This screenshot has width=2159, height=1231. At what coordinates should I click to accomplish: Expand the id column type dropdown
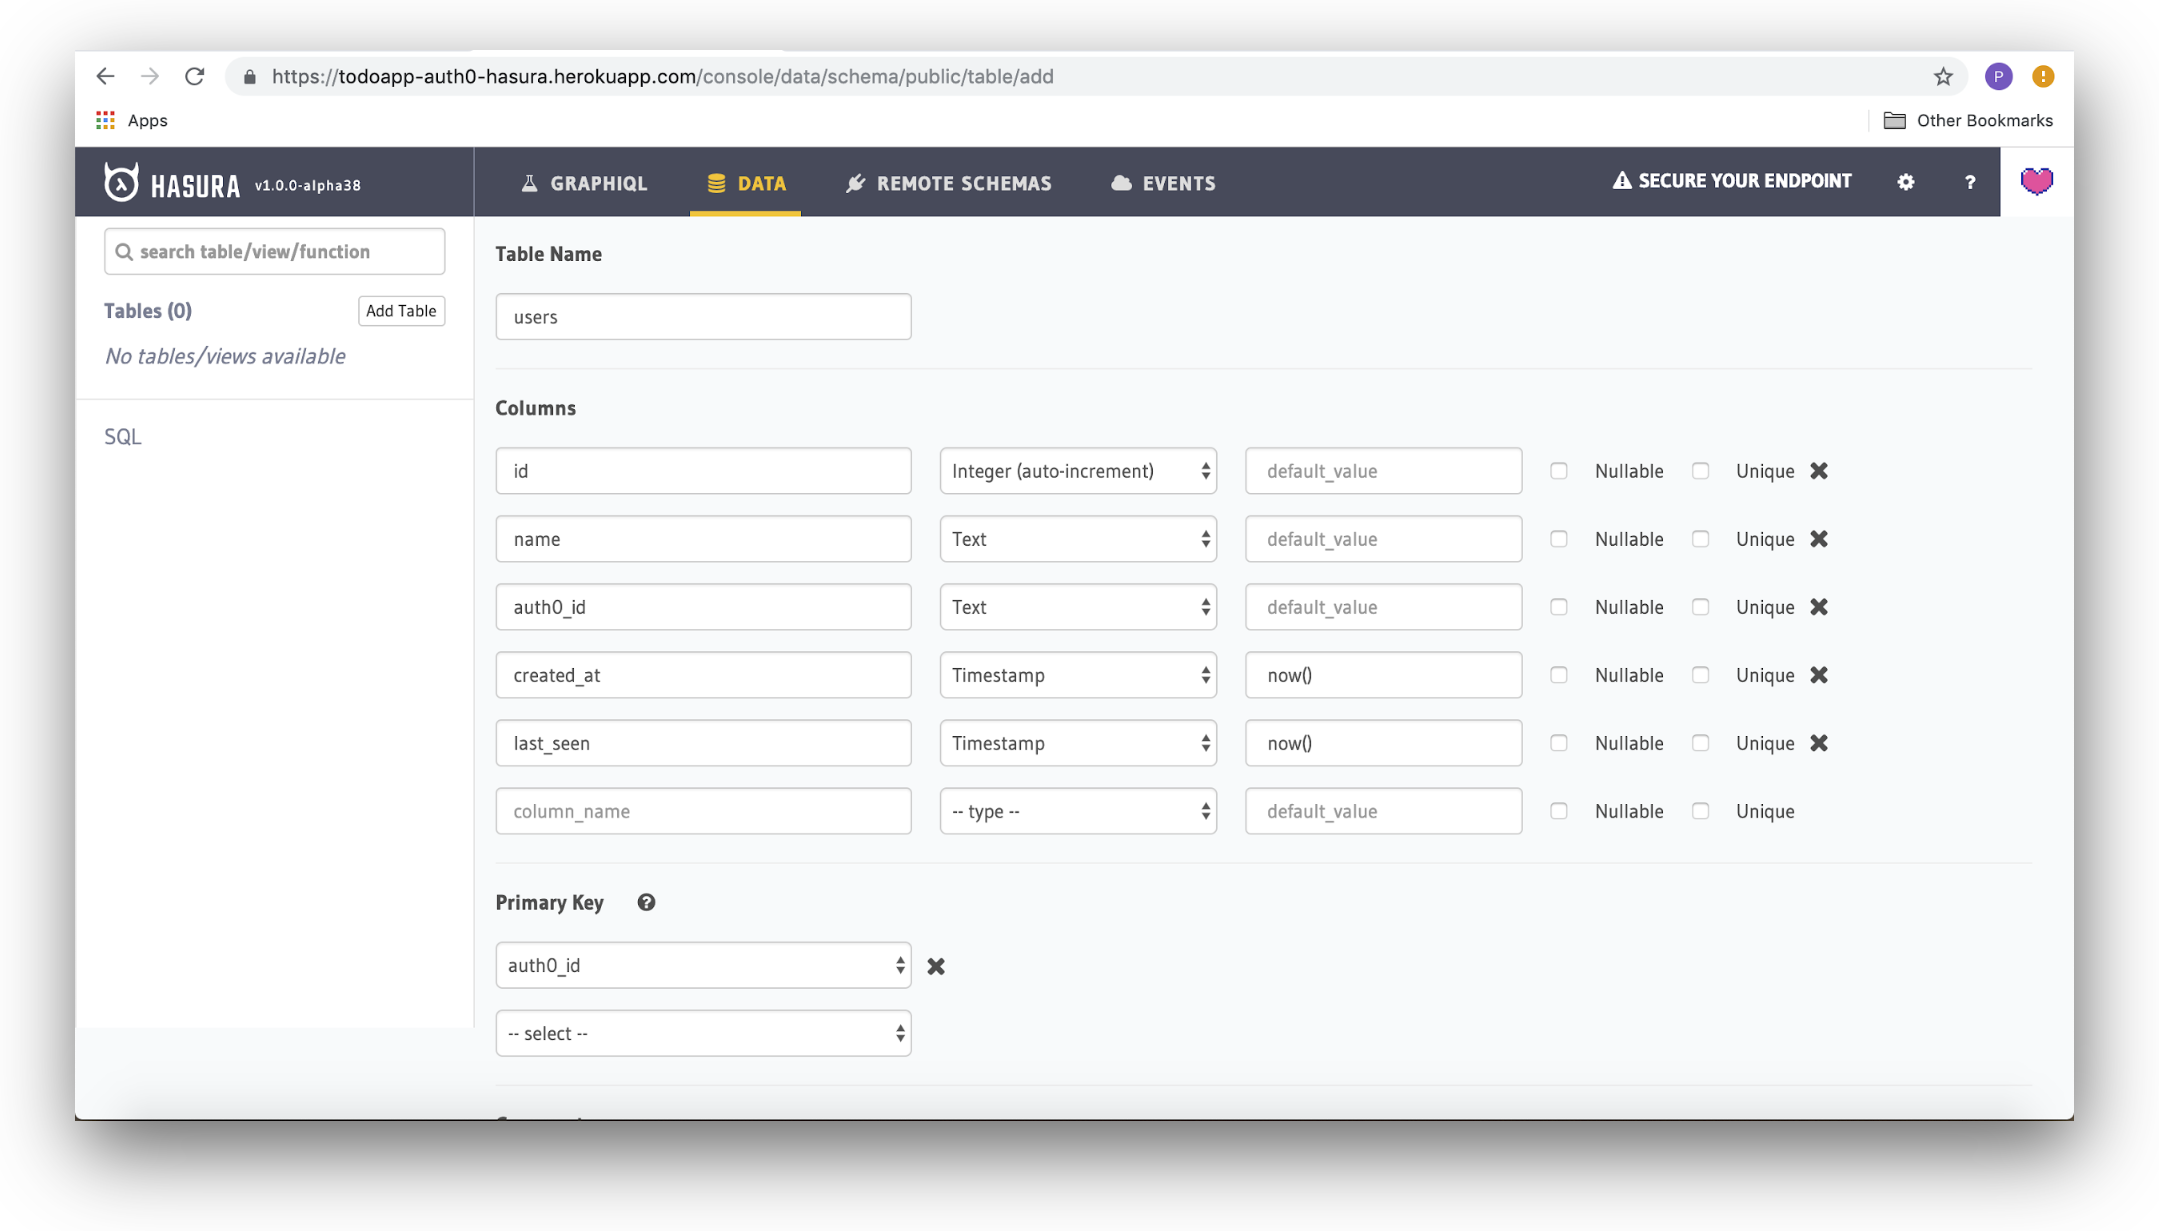(x=1078, y=470)
